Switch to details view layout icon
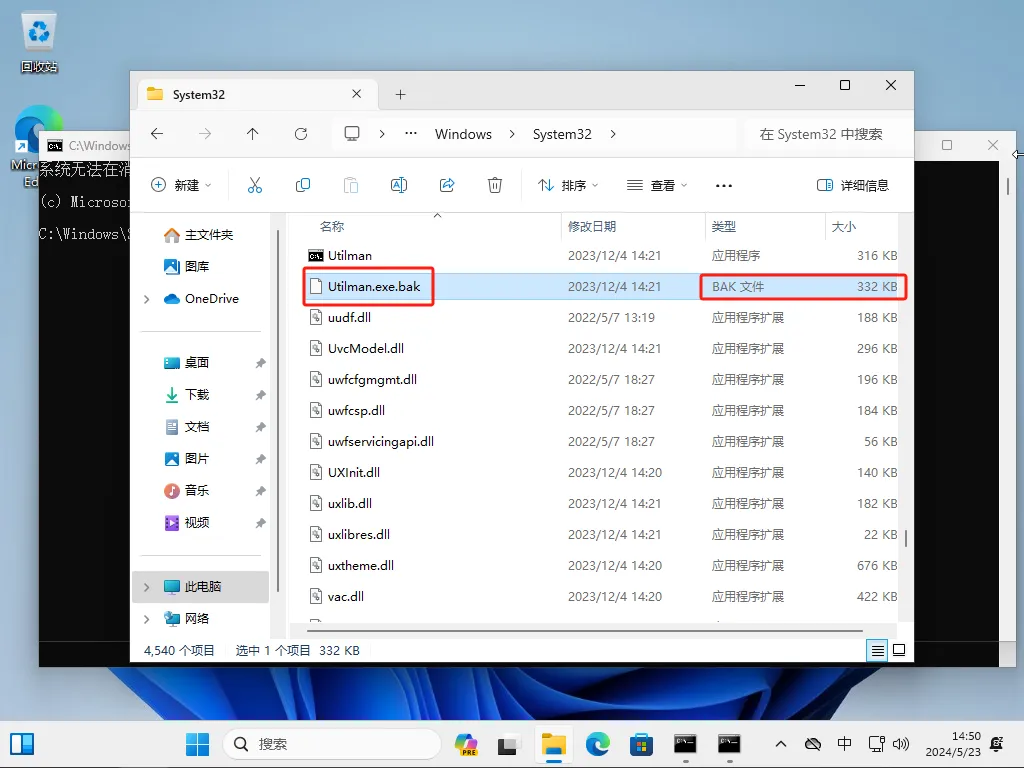 pos(878,650)
